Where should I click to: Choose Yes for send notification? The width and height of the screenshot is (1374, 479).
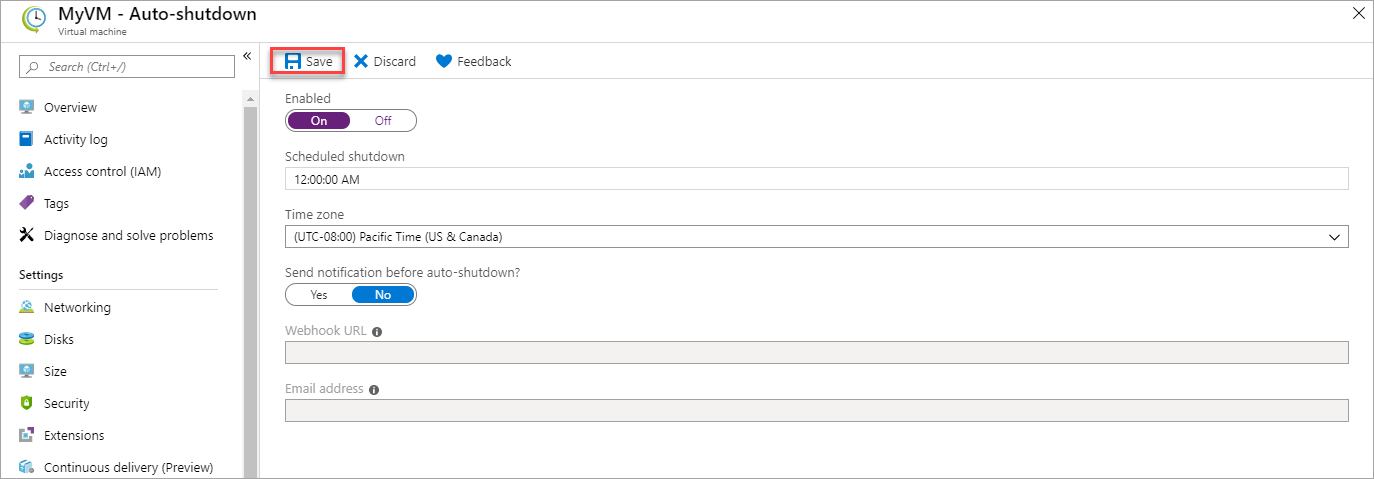pyautogui.click(x=319, y=295)
